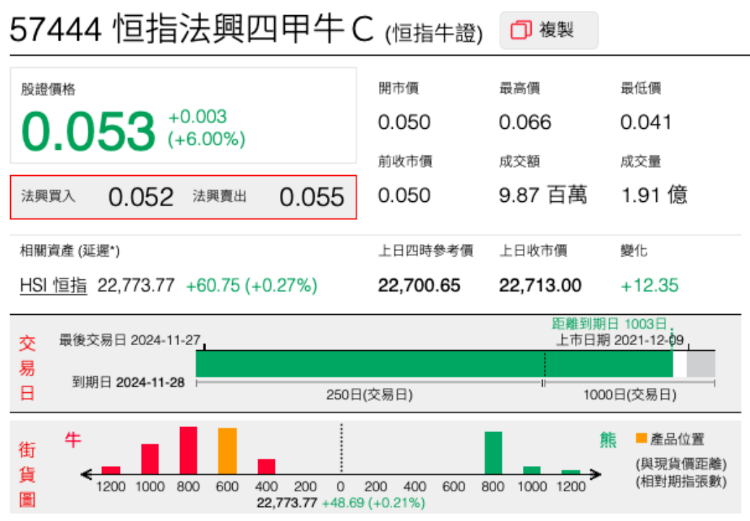Viewport: 750px width, 521px height.
Task: Click the HSI index value 22,773.77 next to 恒指
Action: click(136, 286)
